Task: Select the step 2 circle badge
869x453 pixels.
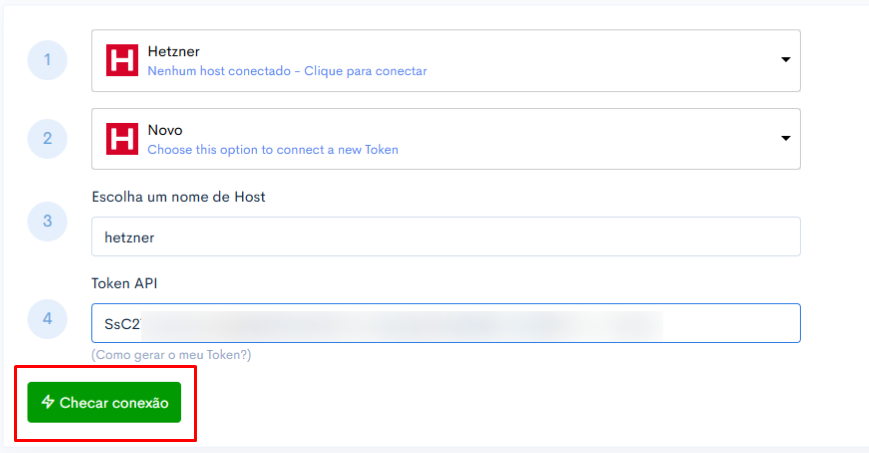Action: (x=48, y=139)
